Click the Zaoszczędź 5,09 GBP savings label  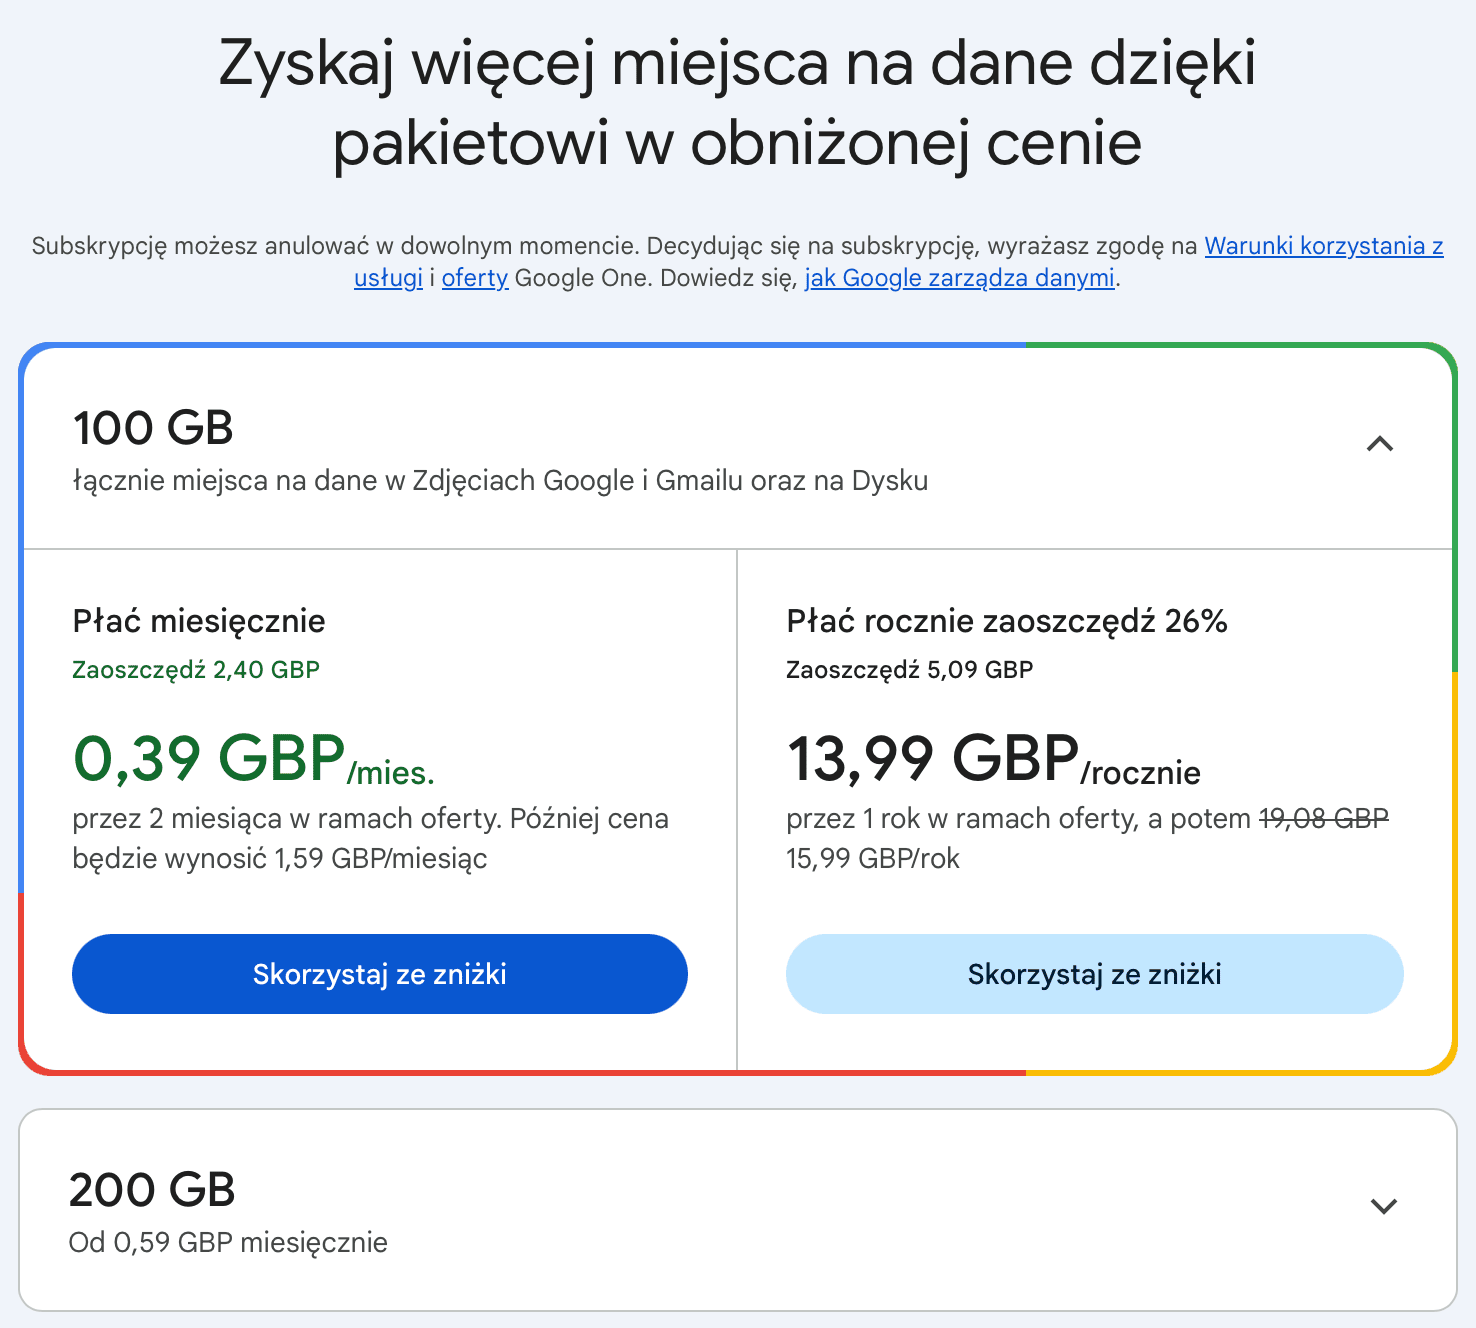coord(910,669)
